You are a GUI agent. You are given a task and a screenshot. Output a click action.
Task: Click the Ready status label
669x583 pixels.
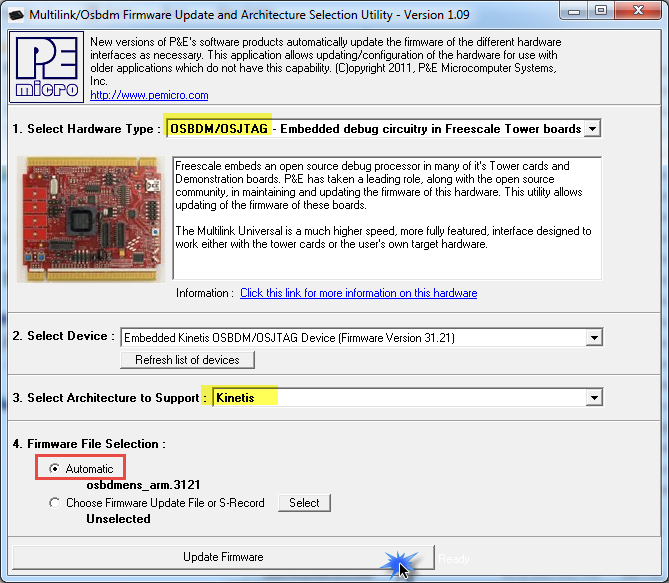[x=454, y=559]
